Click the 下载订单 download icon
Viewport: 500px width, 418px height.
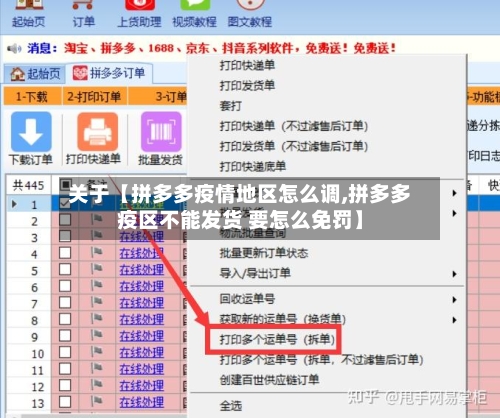(x=31, y=132)
